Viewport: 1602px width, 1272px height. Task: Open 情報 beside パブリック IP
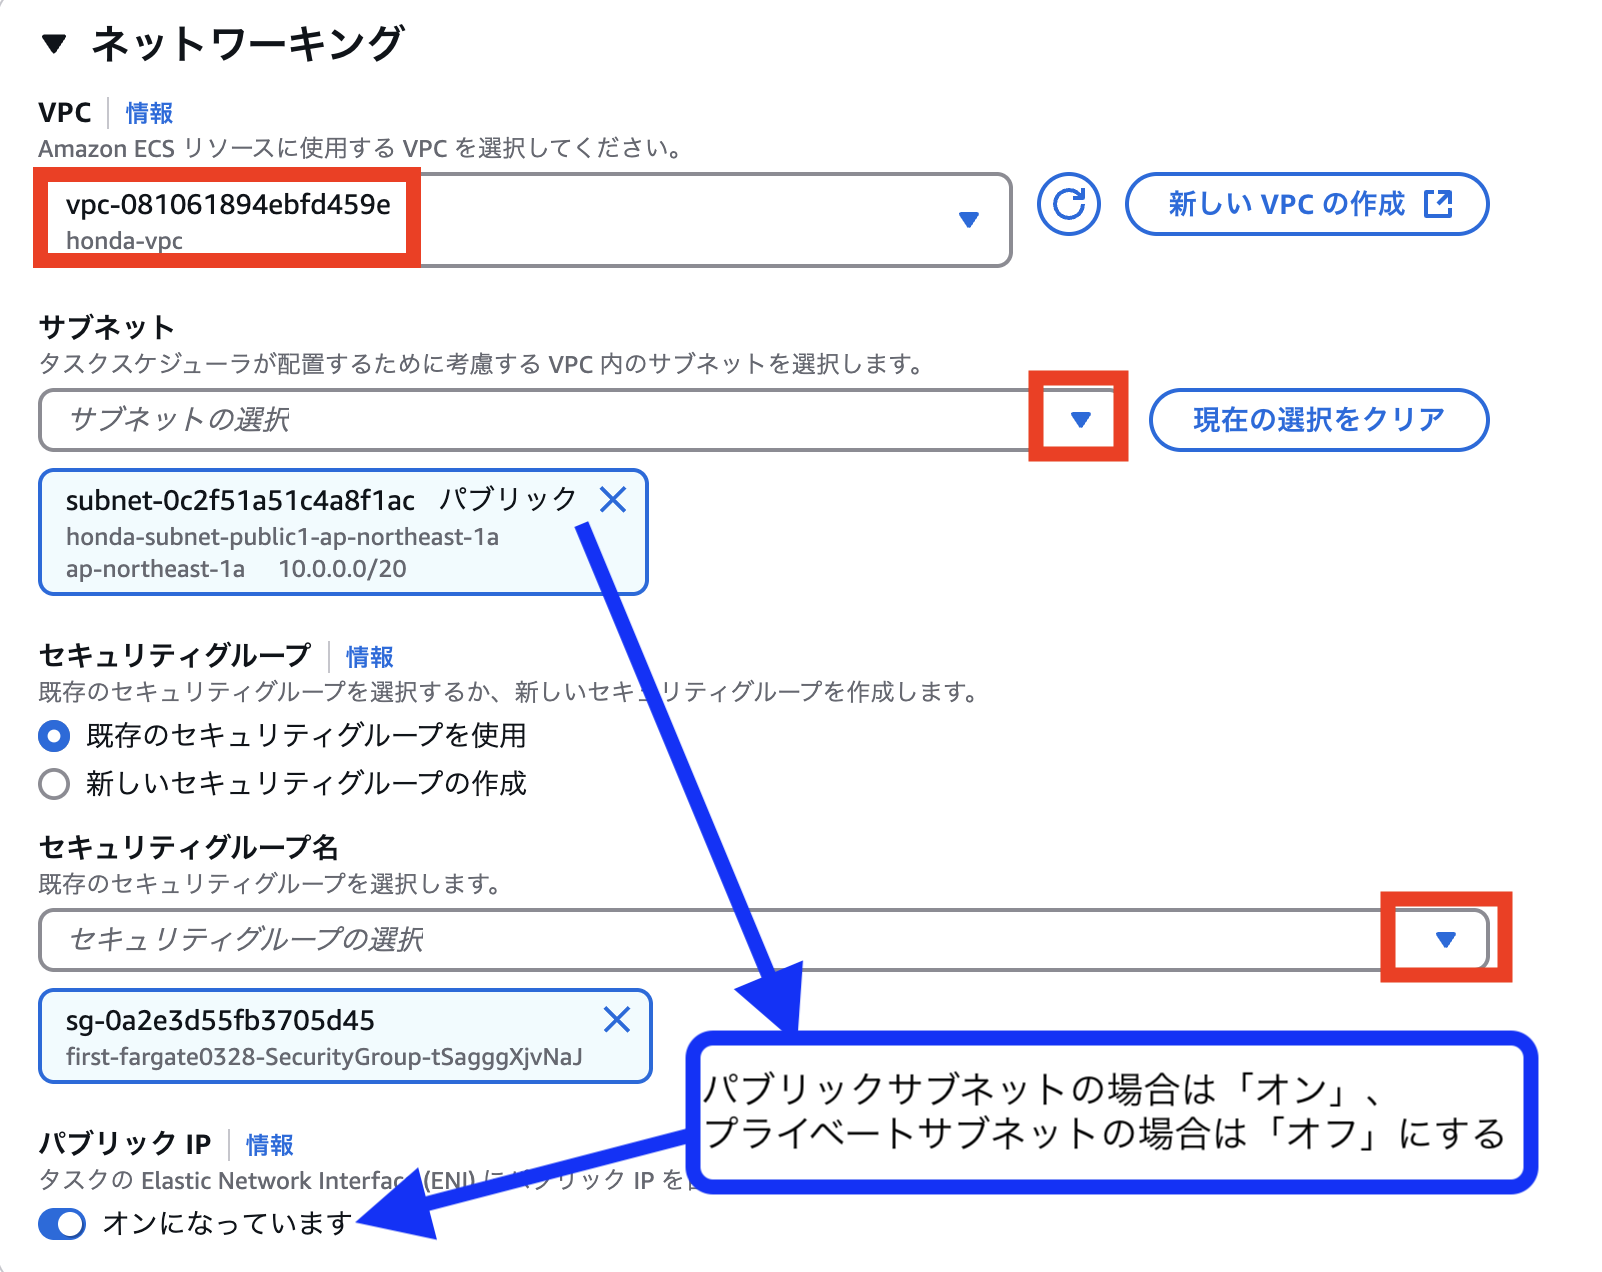pyautogui.click(x=267, y=1144)
